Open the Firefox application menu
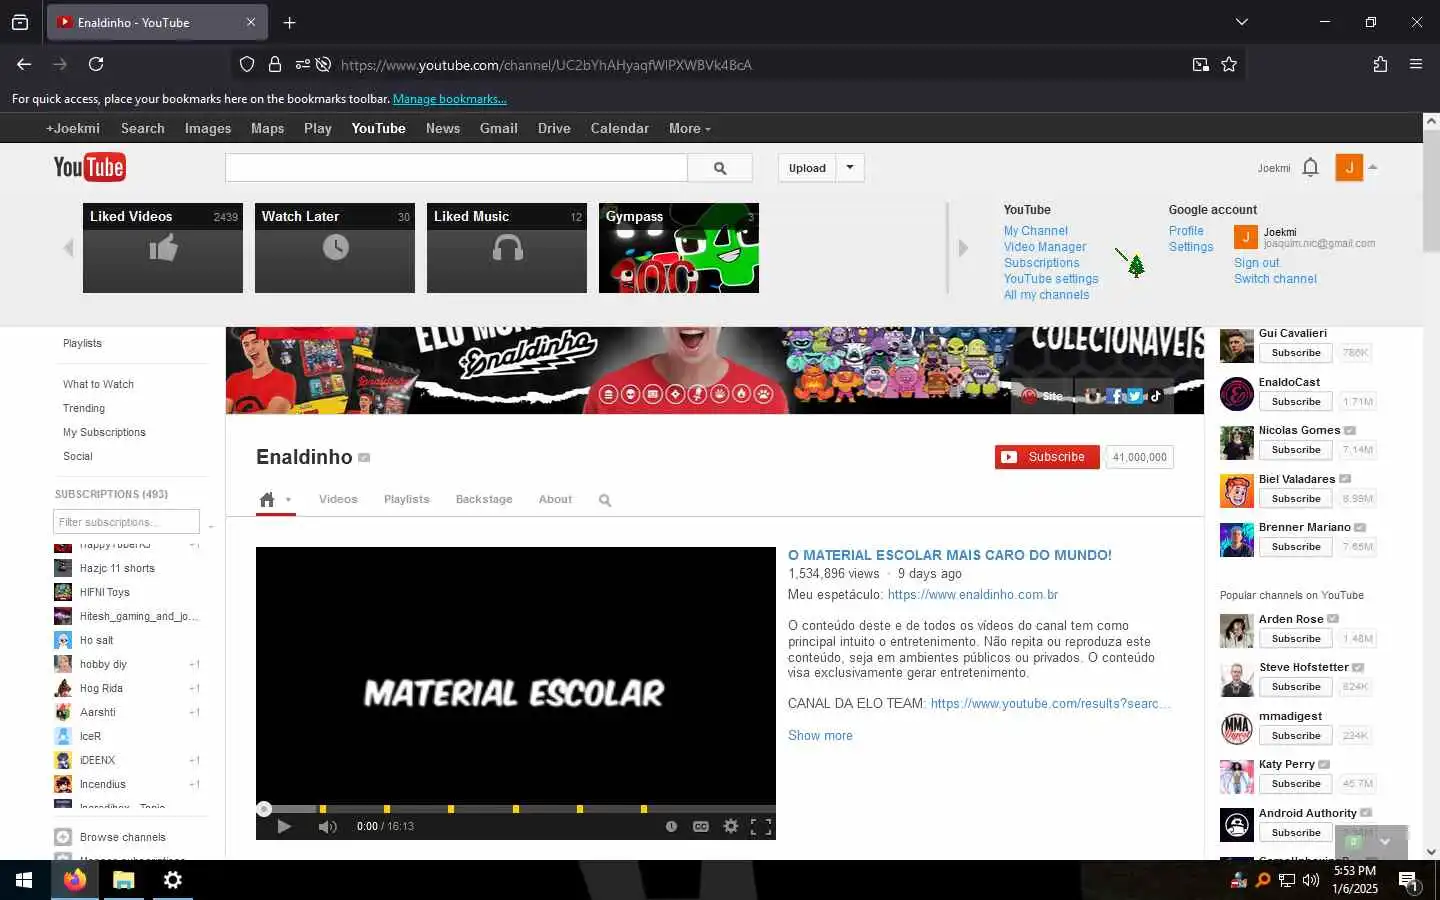This screenshot has width=1440, height=900. pyautogui.click(x=1416, y=64)
